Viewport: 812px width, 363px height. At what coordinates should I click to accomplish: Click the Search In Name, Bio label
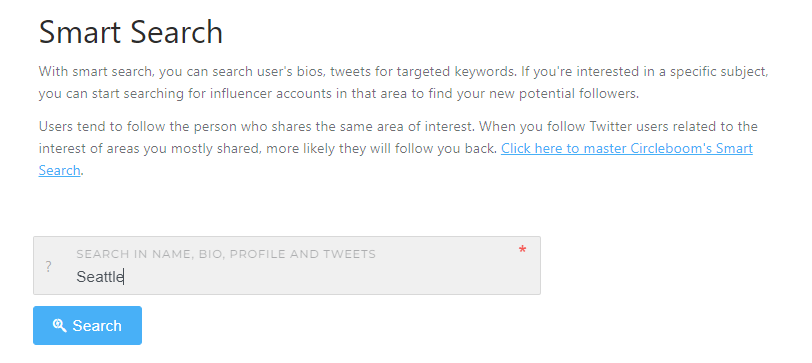226,254
